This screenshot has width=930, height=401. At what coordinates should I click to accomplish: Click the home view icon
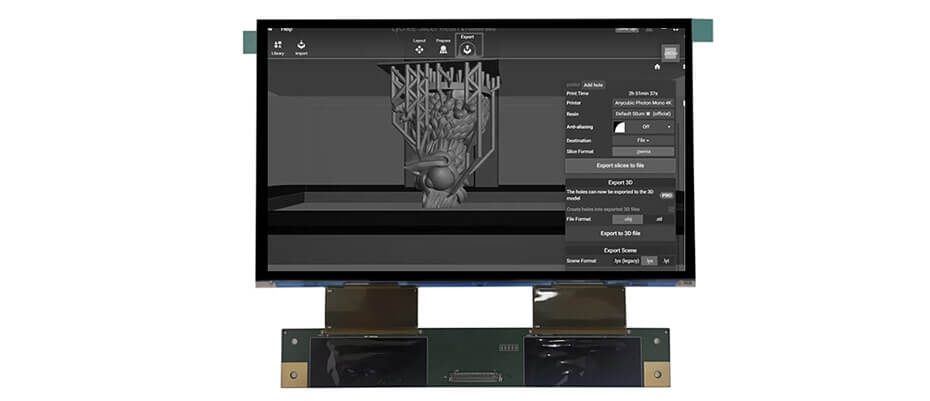[x=657, y=67]
